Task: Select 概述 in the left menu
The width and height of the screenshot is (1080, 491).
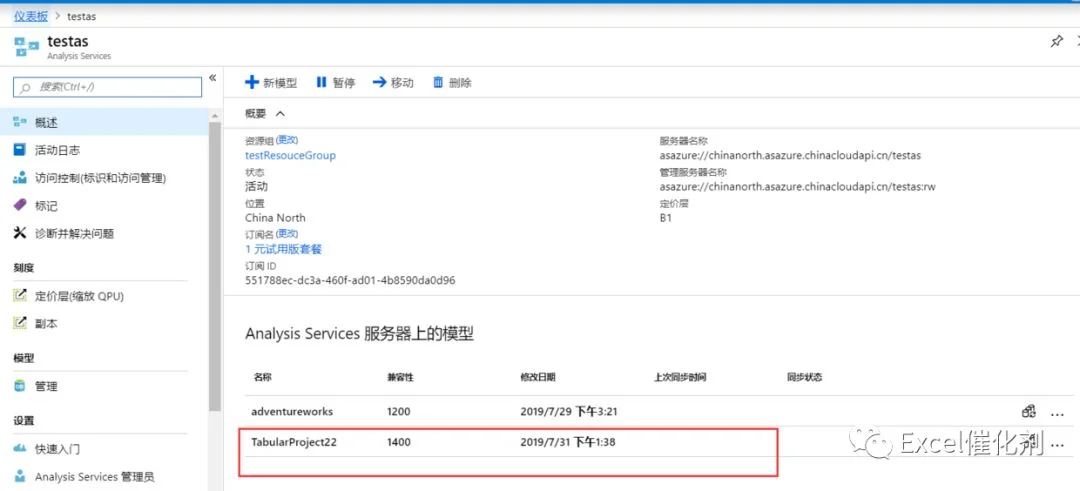Action: pyautogui.click(x=104, y=123)
